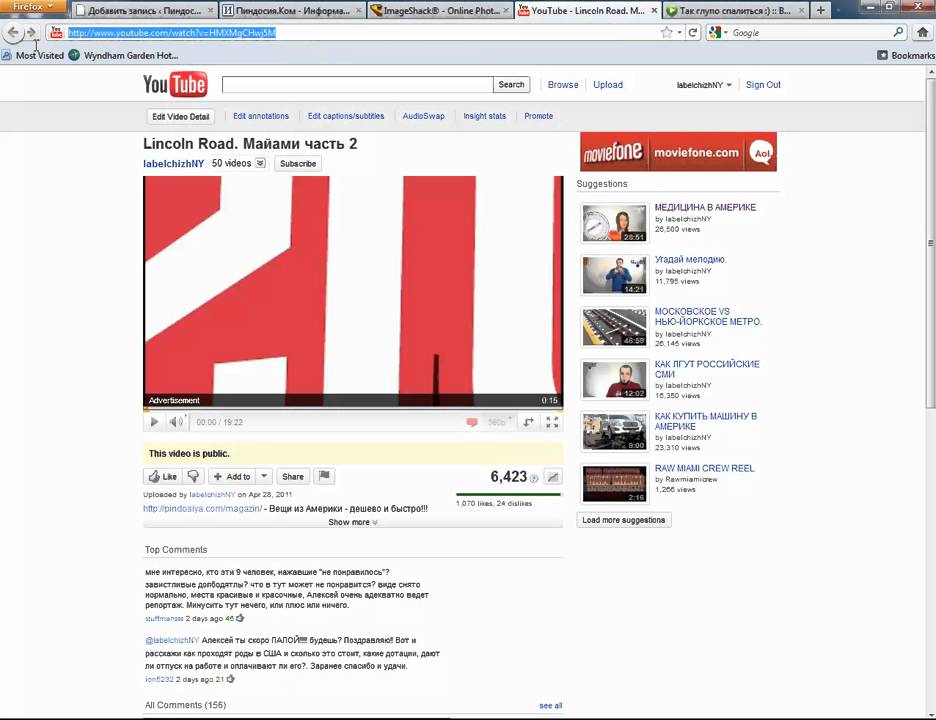
Task: Click the Firefox Home icon
Action: pyautogui.click(x=923, y=33)
